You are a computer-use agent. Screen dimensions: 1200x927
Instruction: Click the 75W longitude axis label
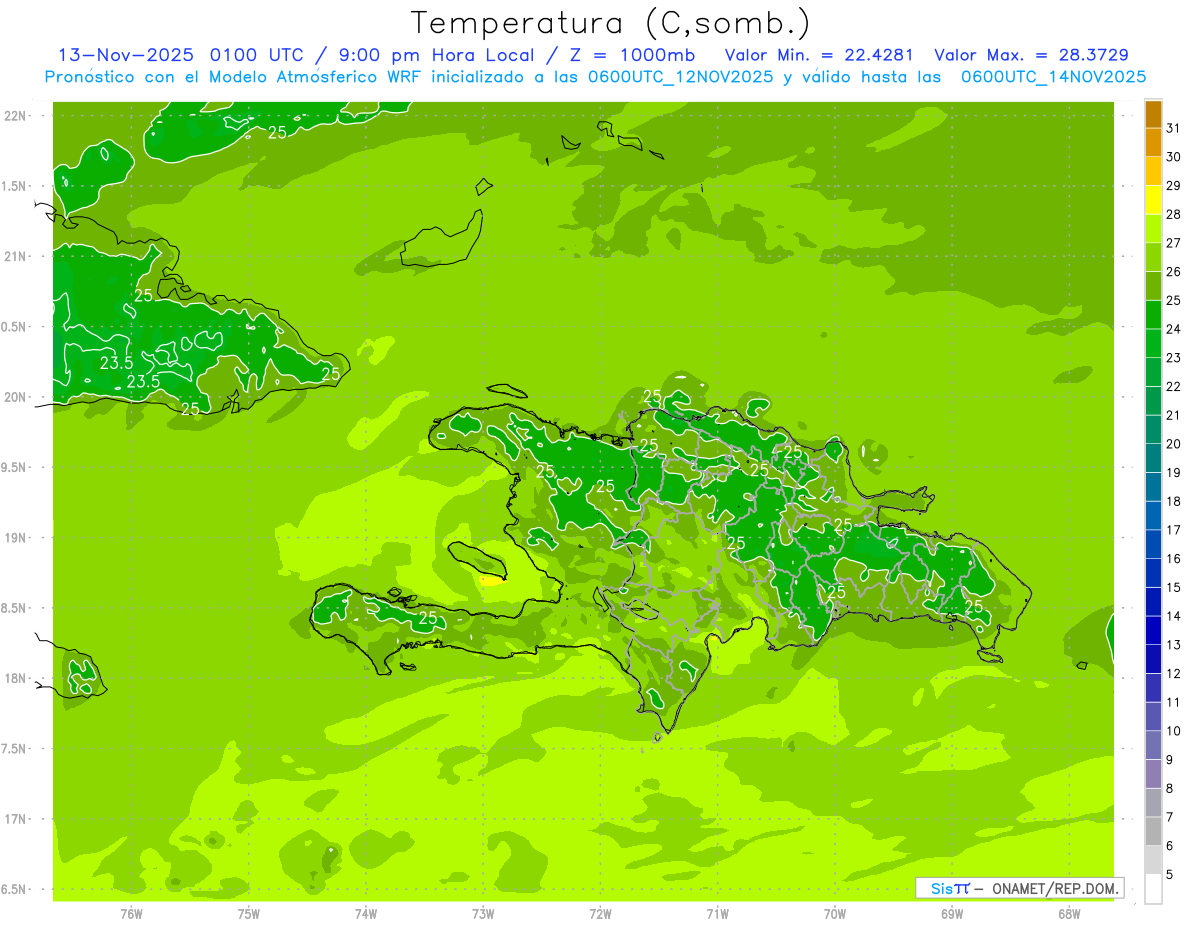point(249,914)
